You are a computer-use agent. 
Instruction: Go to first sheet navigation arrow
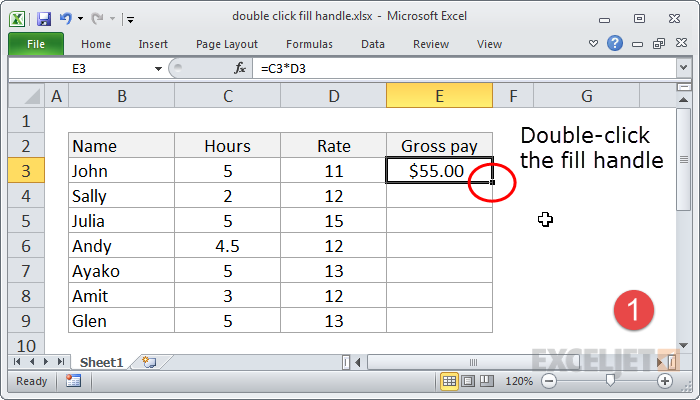point(17,362)
